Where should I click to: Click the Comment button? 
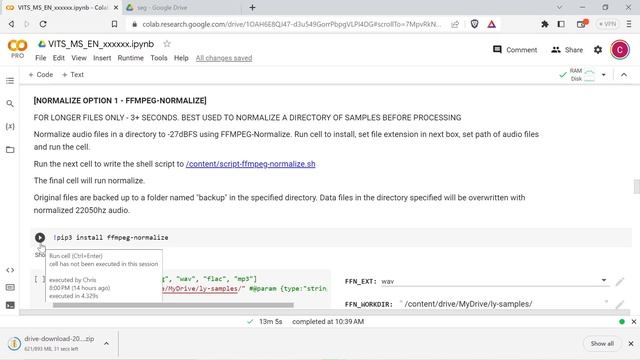pos(515,50)
